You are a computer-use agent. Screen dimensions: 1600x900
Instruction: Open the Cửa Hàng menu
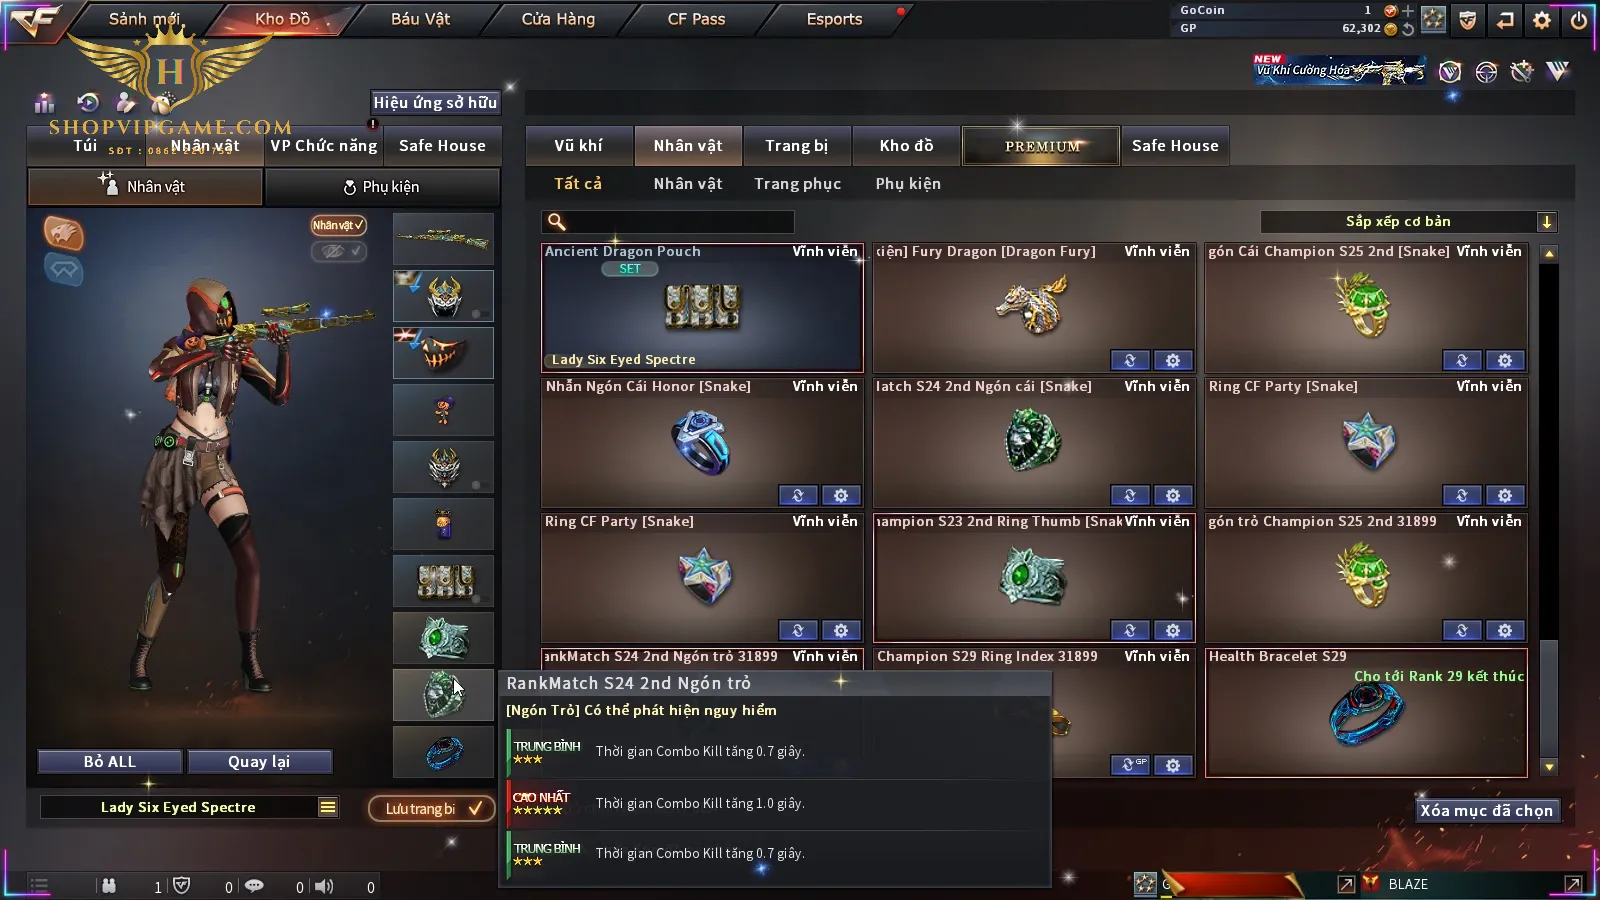pyautogui.click(x=558, y=19)
